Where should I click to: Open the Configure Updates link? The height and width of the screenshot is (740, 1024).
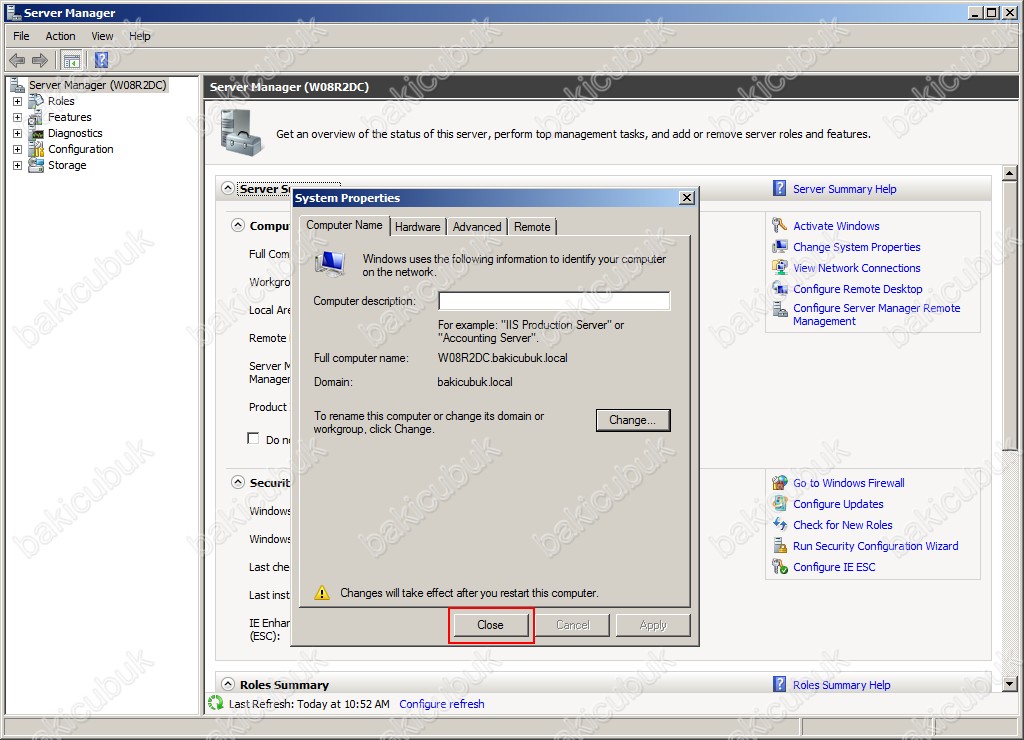tap(838, 504)
